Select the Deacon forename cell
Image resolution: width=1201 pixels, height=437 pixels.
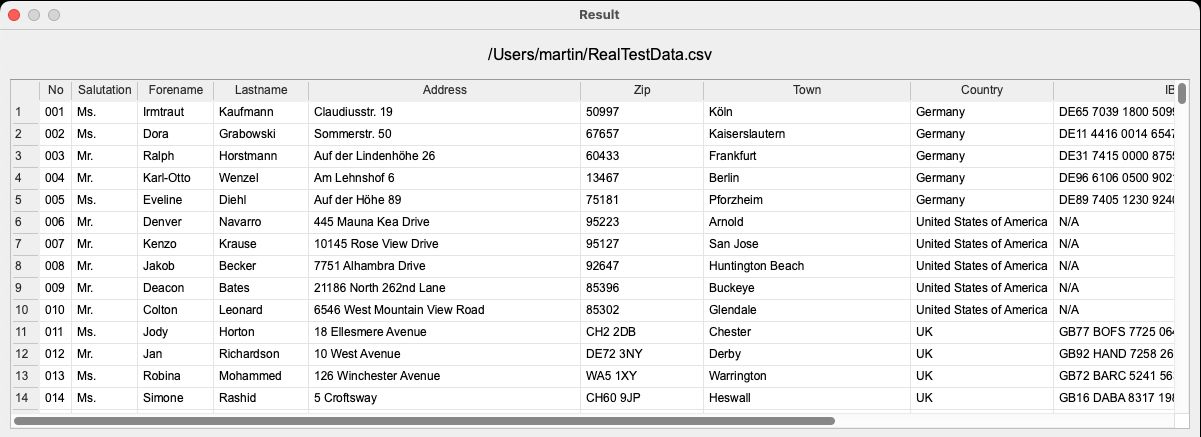175,288
